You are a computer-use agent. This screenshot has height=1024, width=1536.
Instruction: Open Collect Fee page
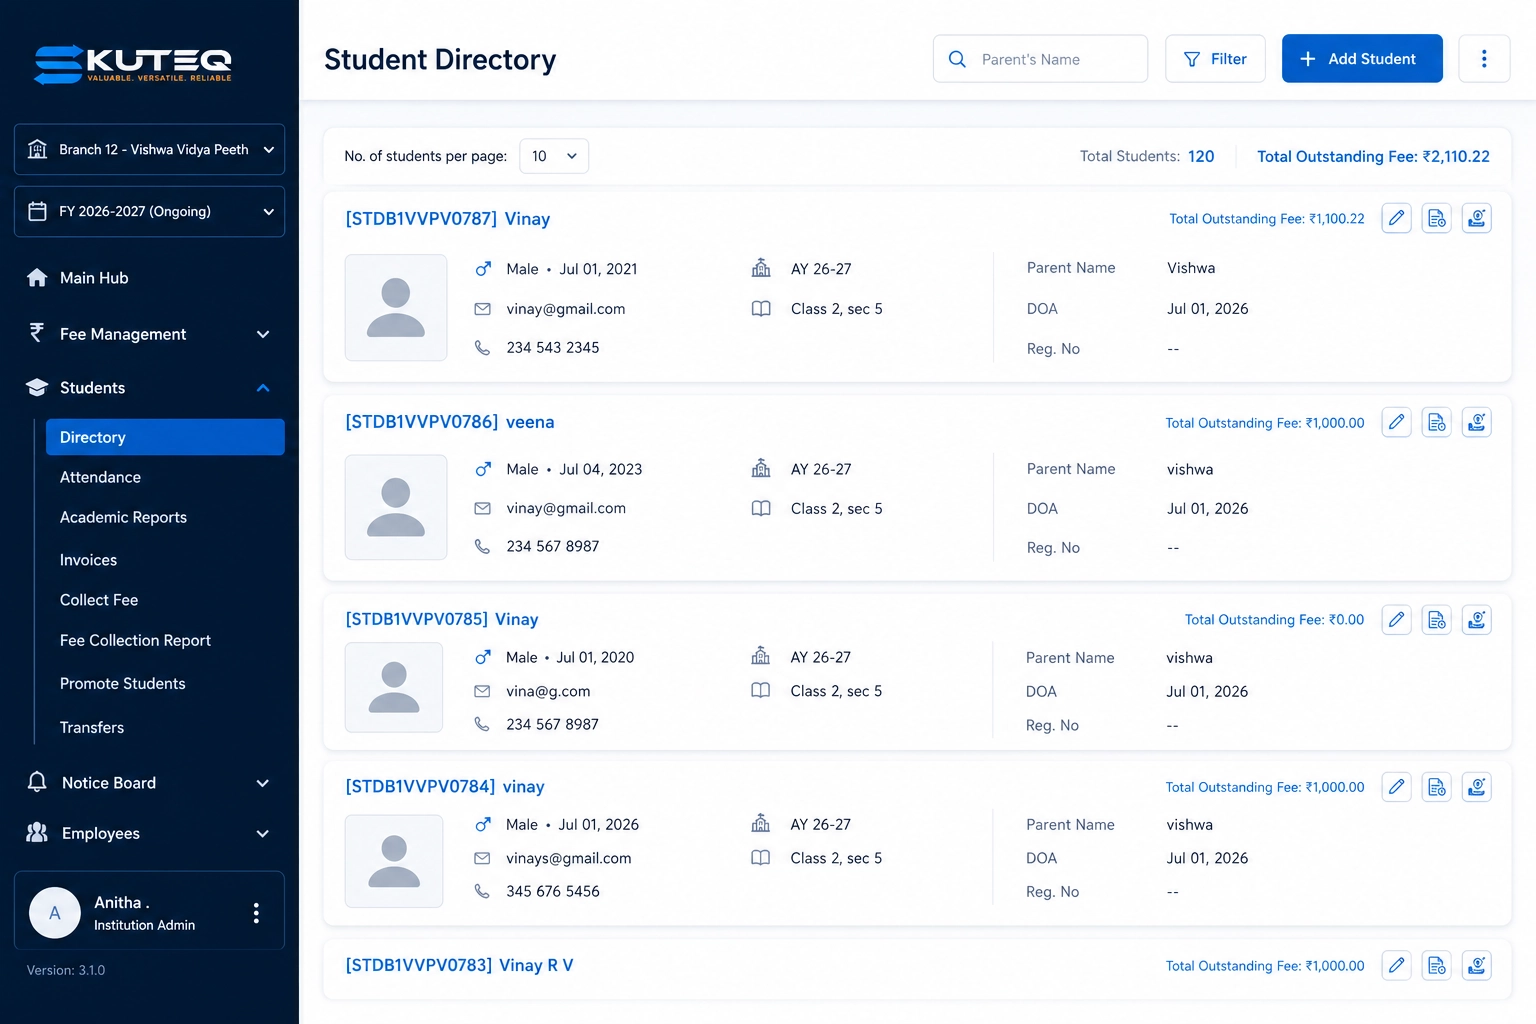[x=99, y=600]
